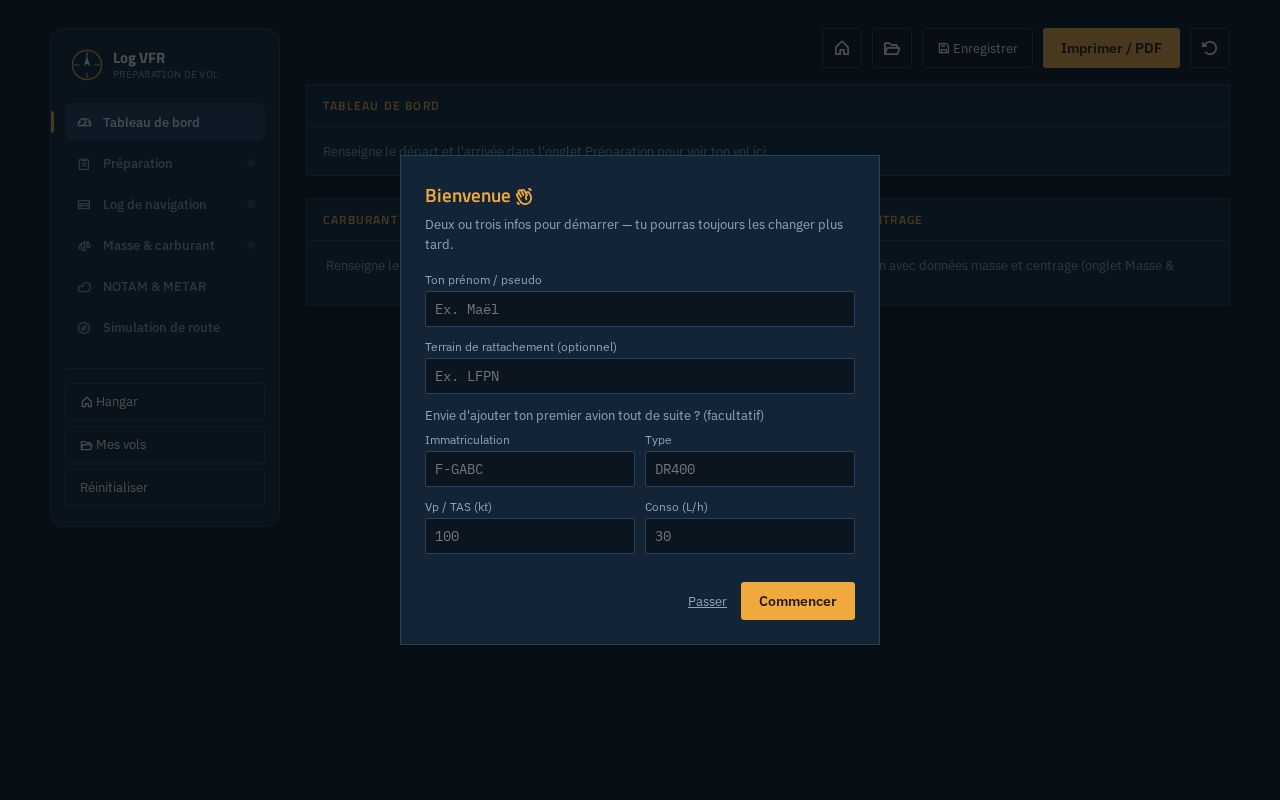Open NOTAM & METAR section

coord(165,286)
